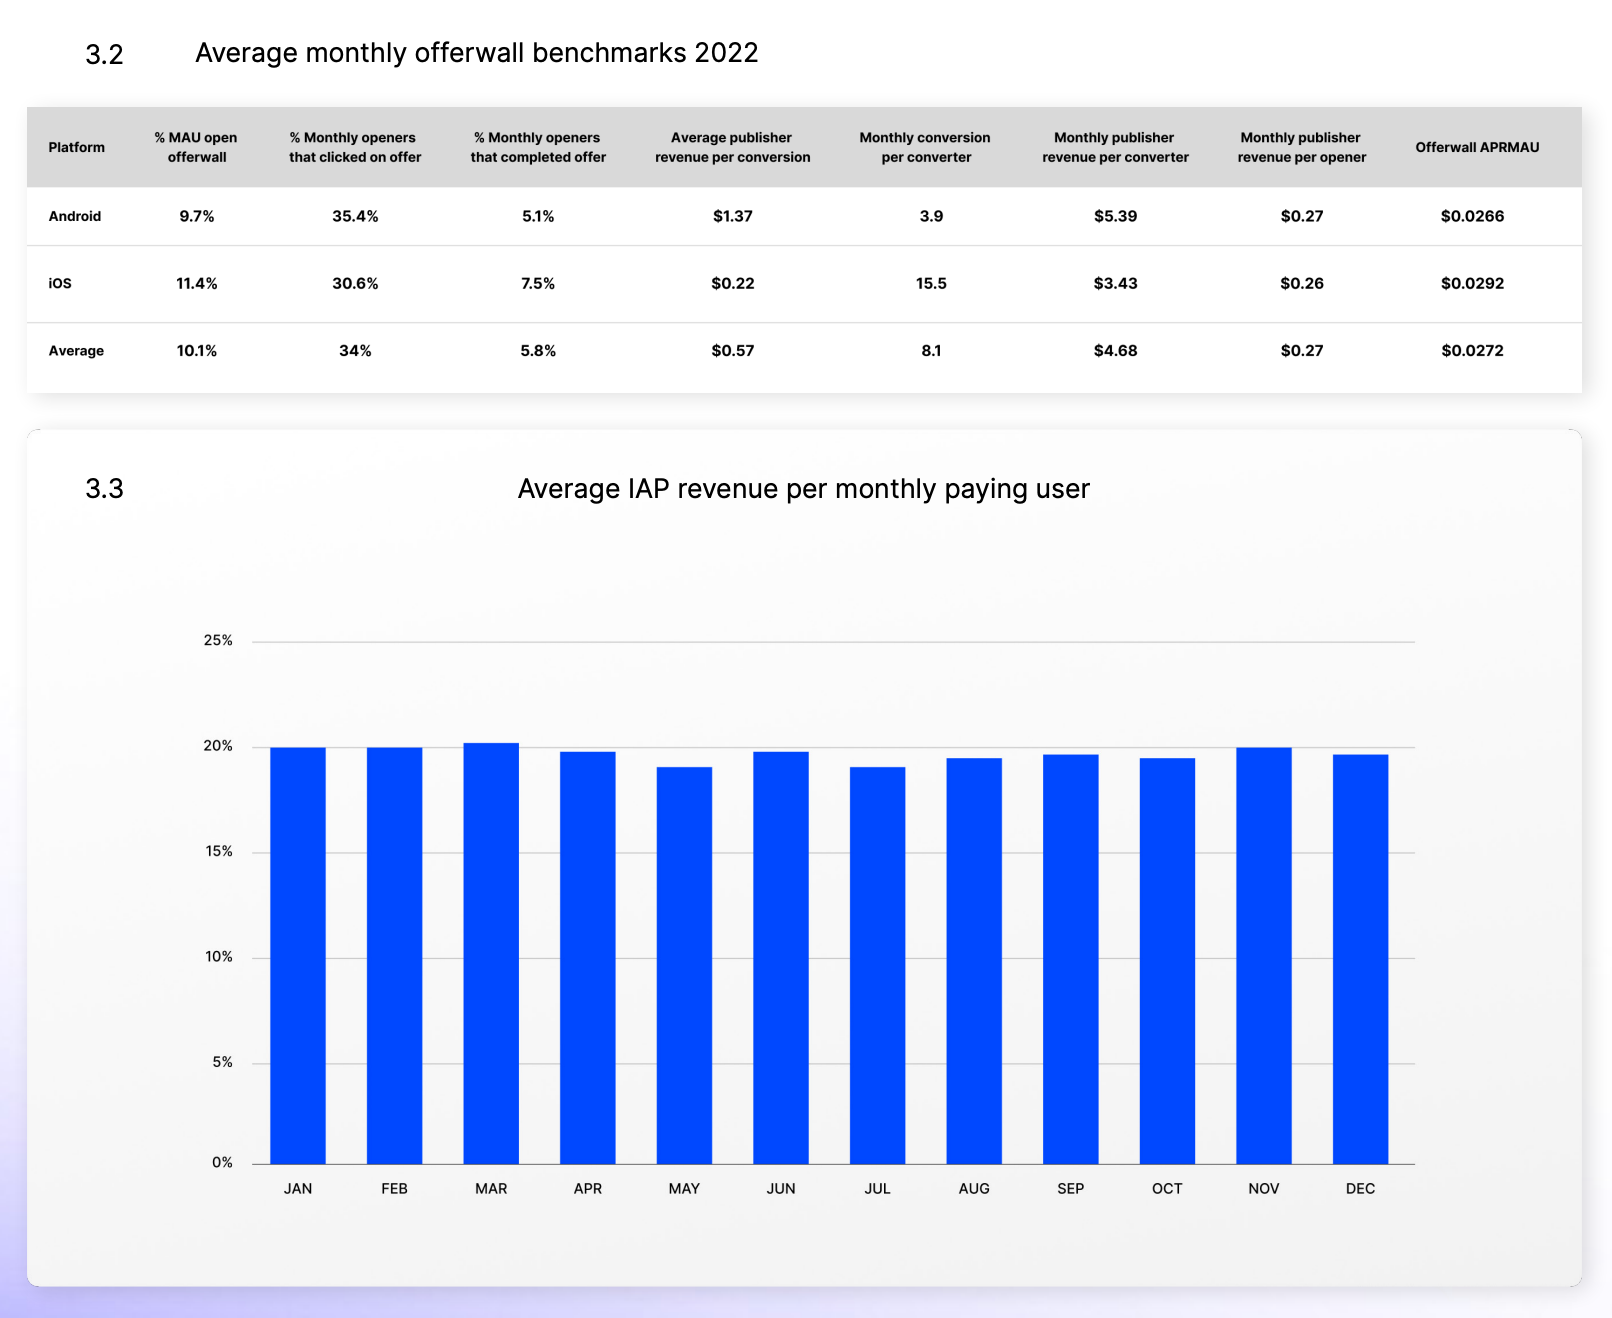The height and width of the screenshot is (1318, 1612).
Task: Select the iOS row label
Action: pos(60,283)
